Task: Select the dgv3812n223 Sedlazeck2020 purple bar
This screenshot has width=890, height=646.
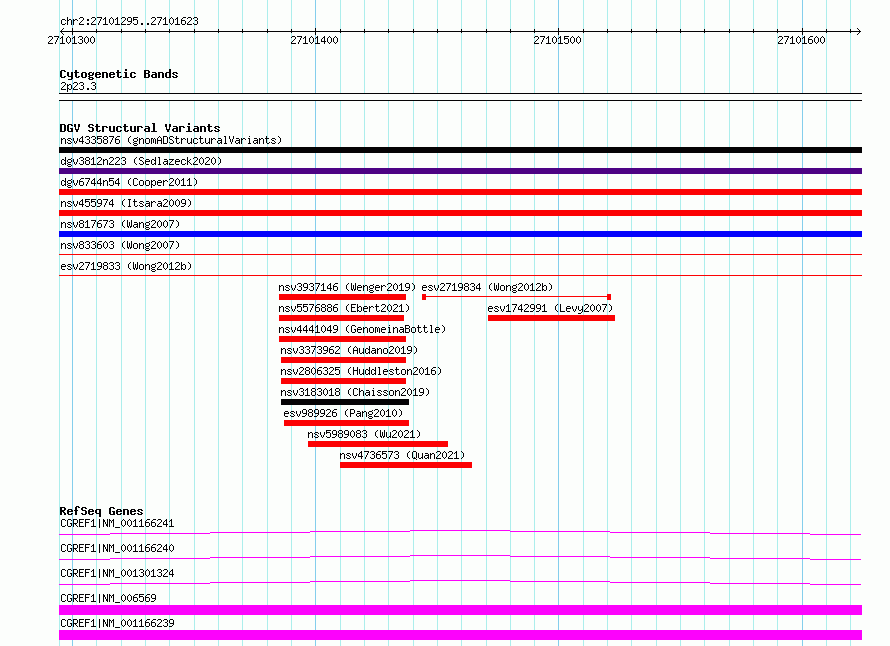Action: (460, 171)
